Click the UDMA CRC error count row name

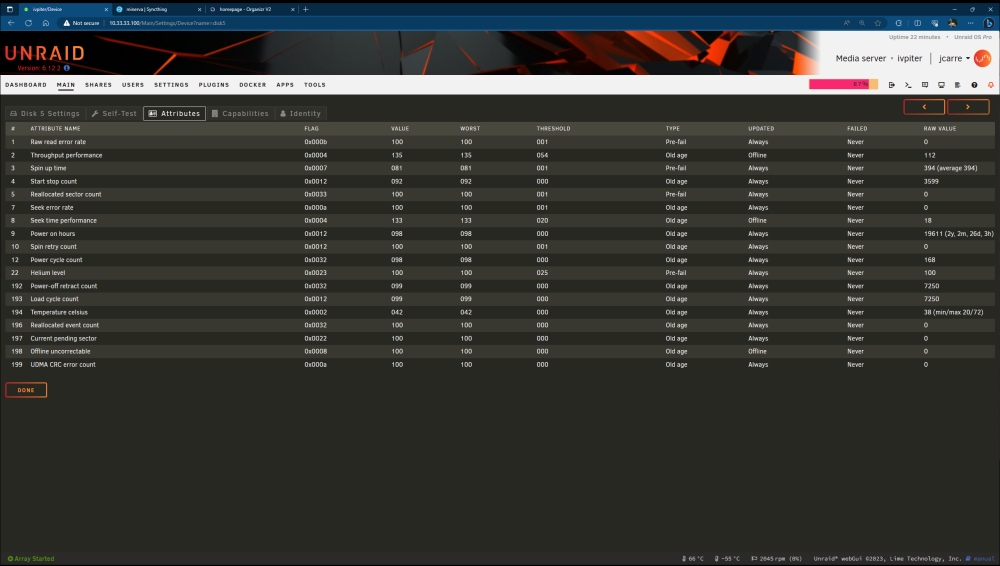[x=63, y=364]
